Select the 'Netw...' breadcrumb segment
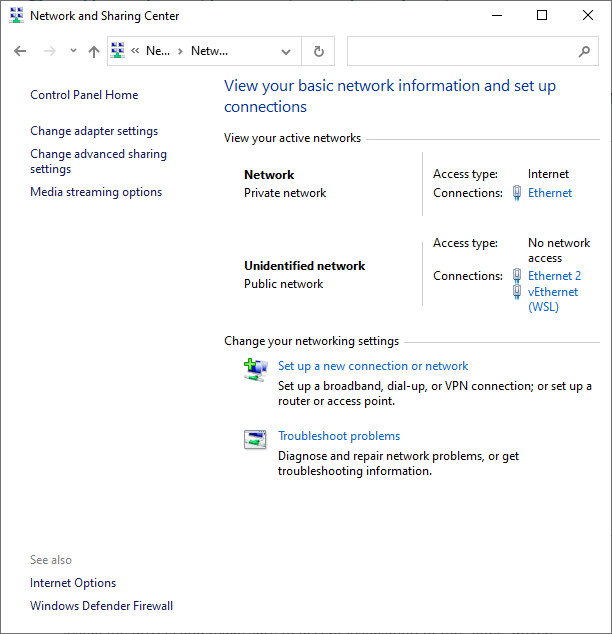Screen dimensions: 612x634 209,51
